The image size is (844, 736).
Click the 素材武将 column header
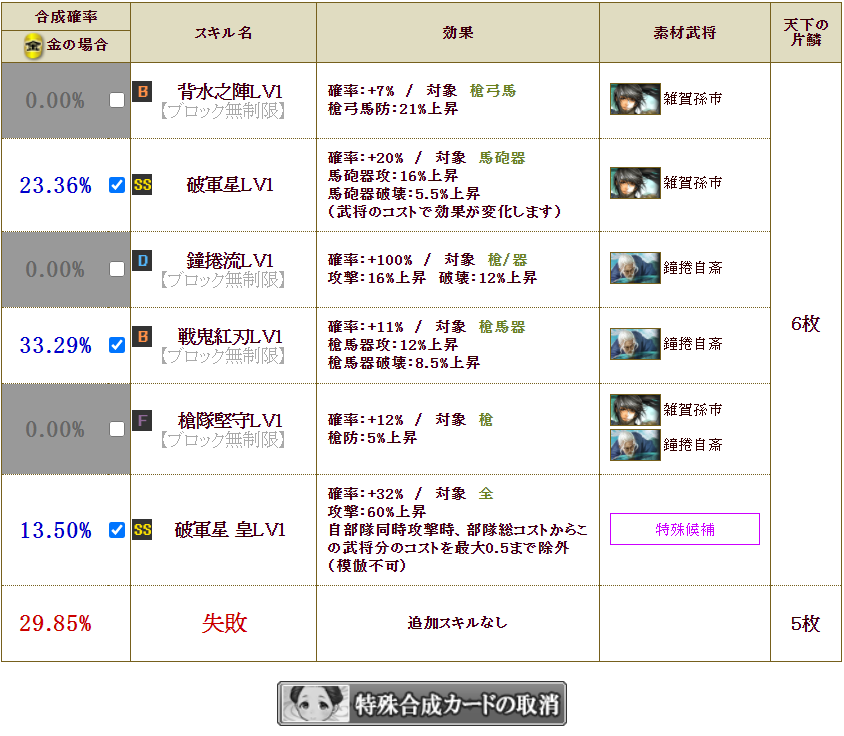tap(685, 33)
